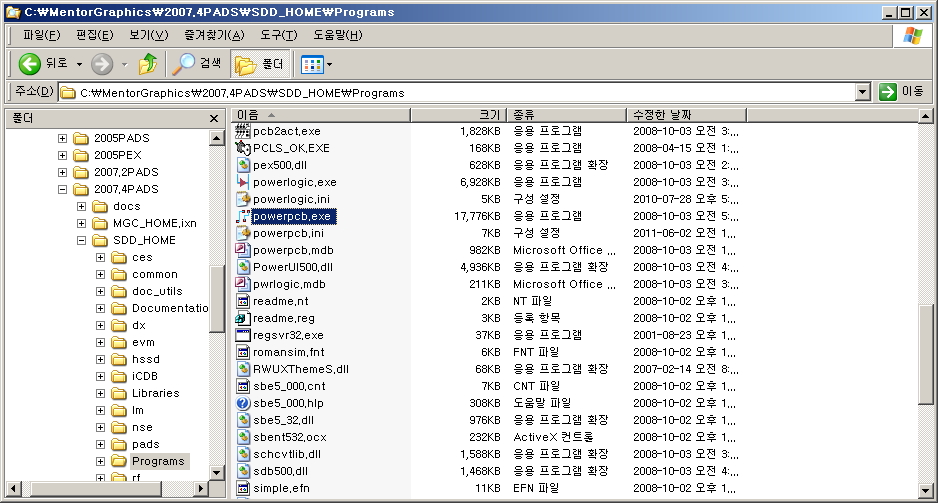Image resolution: width=938 pixels, height=503 pixels.
Task: Click the folder tree right scroll arrow
Action: pos(201,489)
